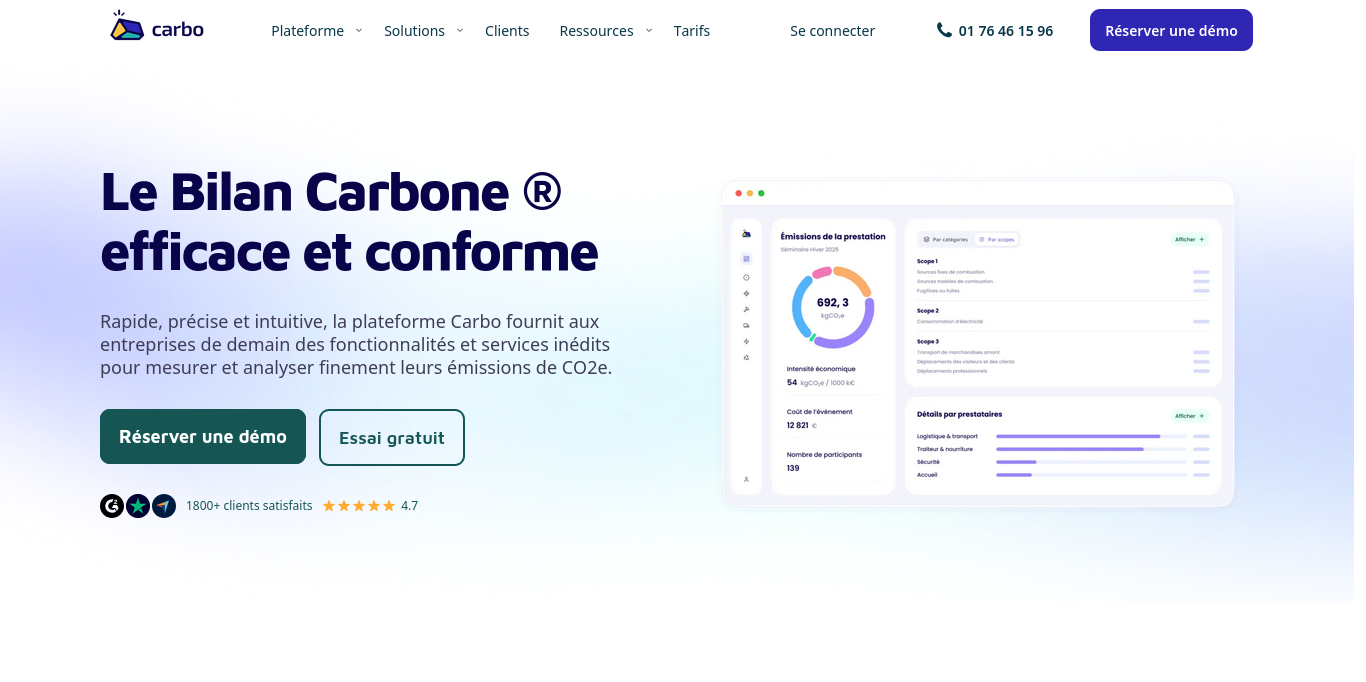Open the Tarifs page

(692, 31)
